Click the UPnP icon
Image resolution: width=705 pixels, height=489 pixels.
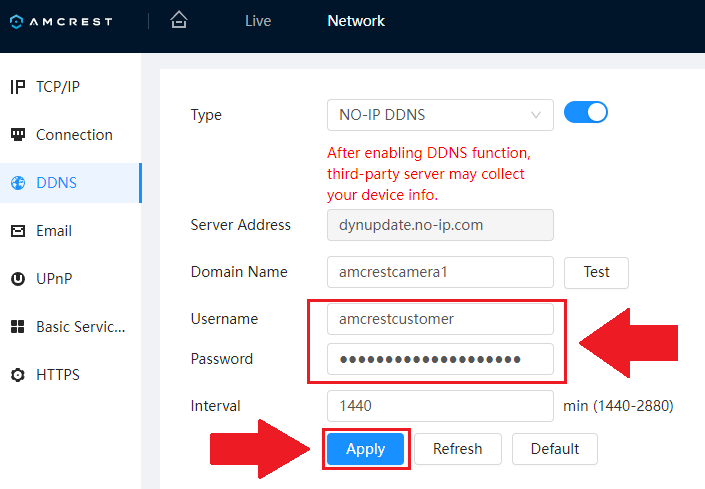pyautogui.click(x=18, y=279)
